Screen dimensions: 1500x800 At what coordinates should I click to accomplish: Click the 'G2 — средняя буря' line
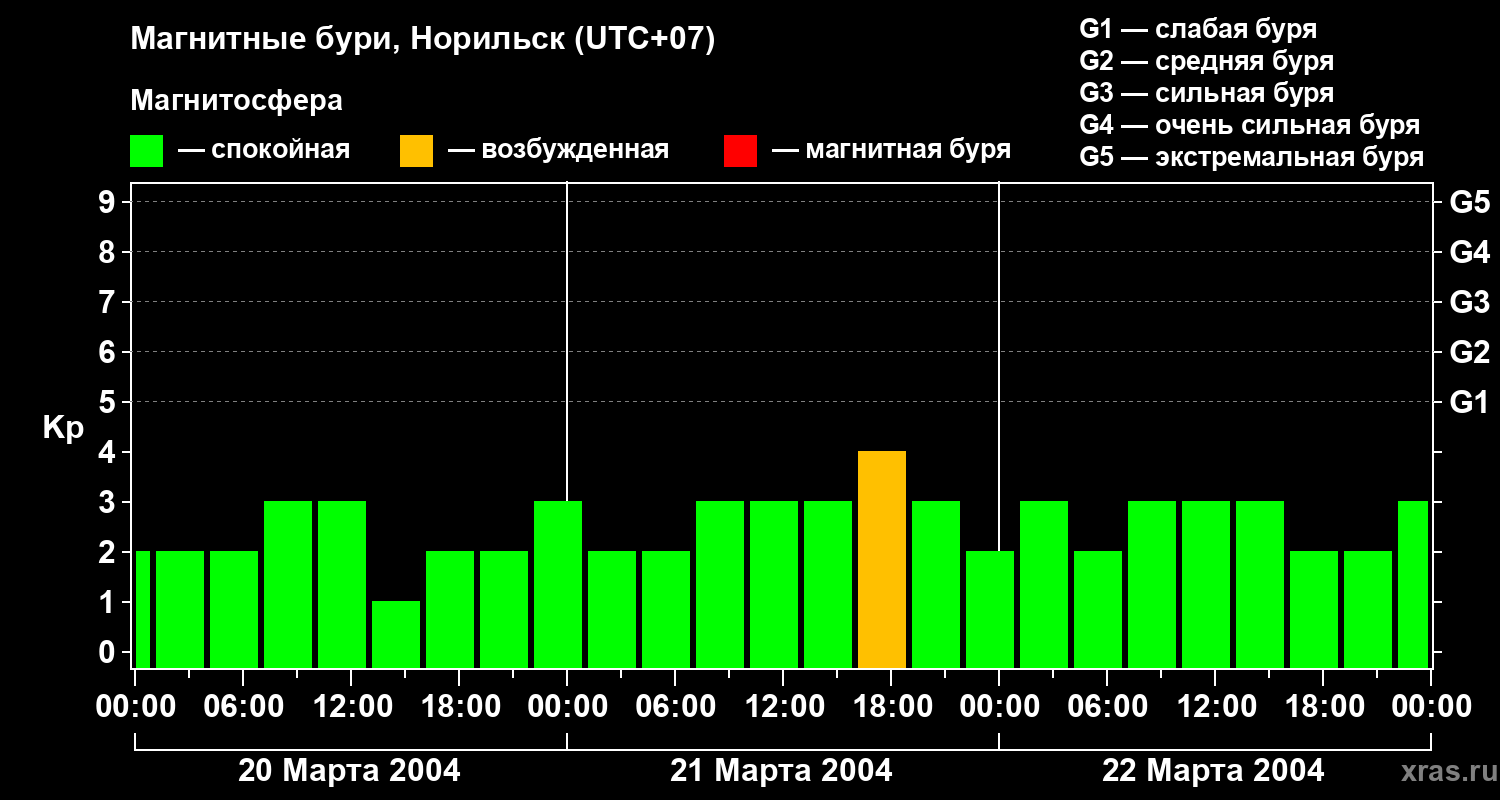click(1206, 61)
